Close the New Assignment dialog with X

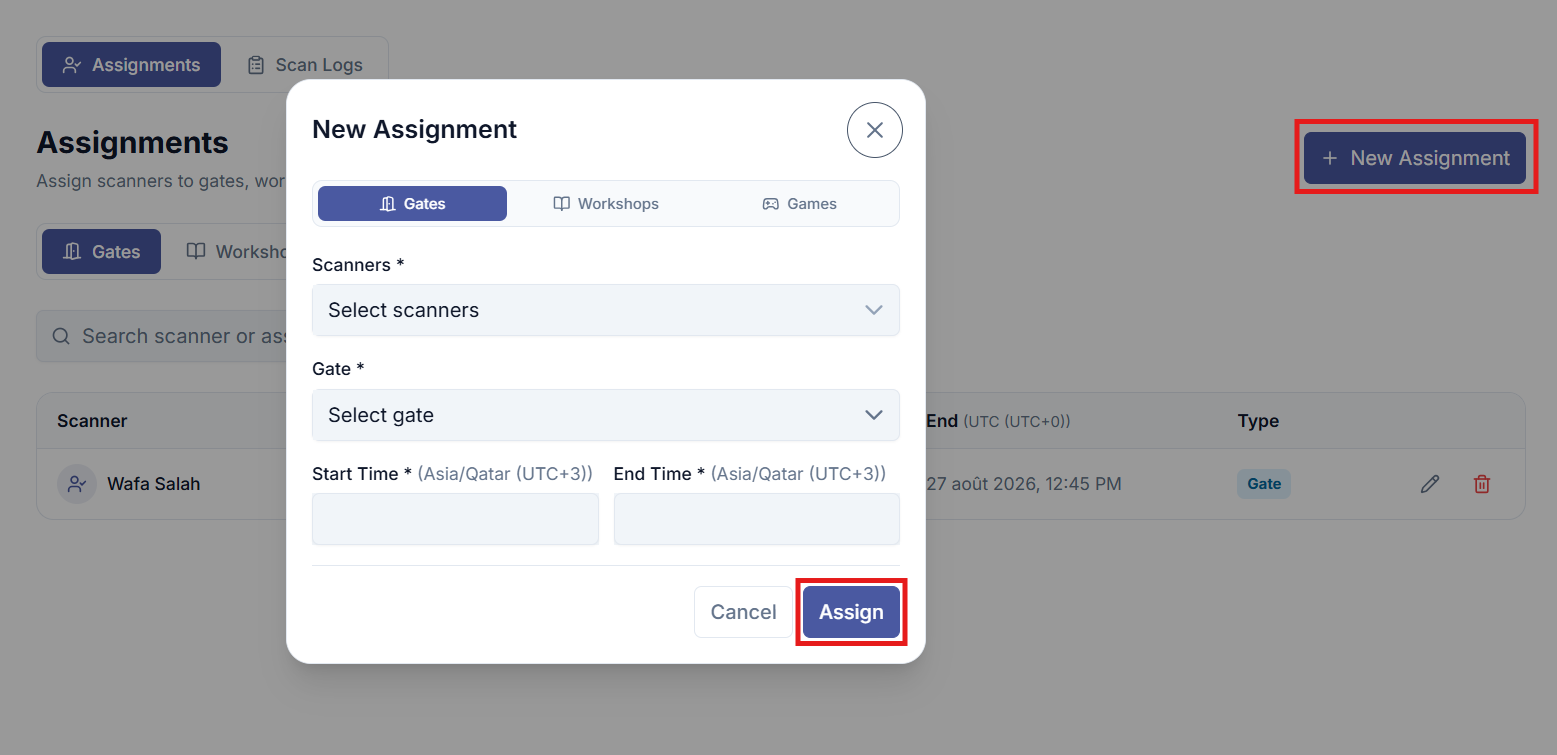coord(875,130)
